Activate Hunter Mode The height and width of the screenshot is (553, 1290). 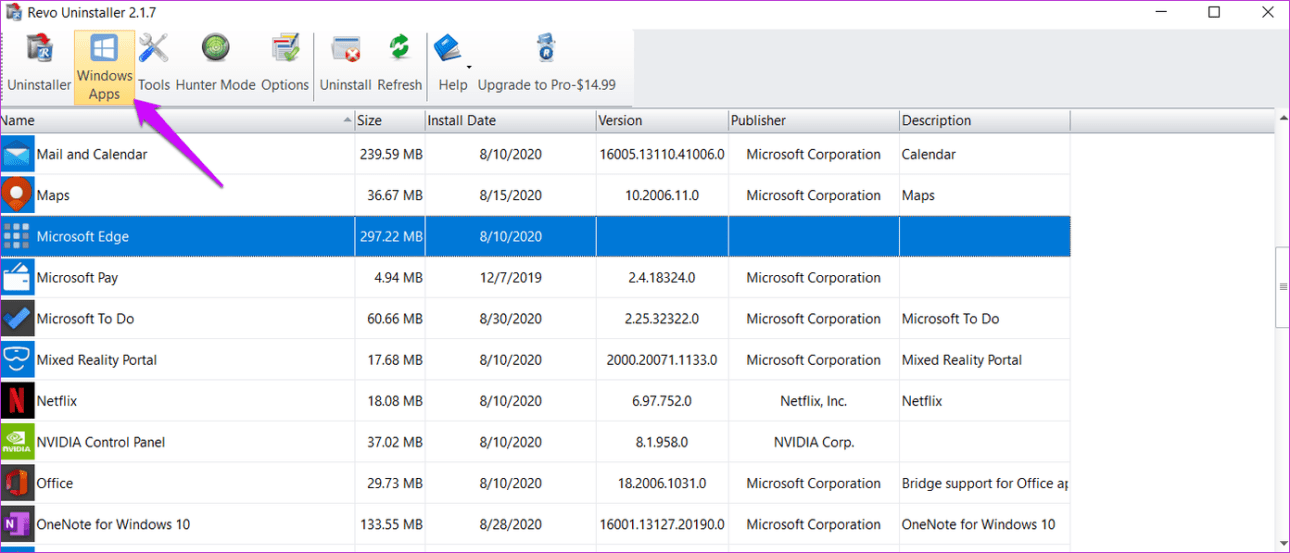[215, 65]
